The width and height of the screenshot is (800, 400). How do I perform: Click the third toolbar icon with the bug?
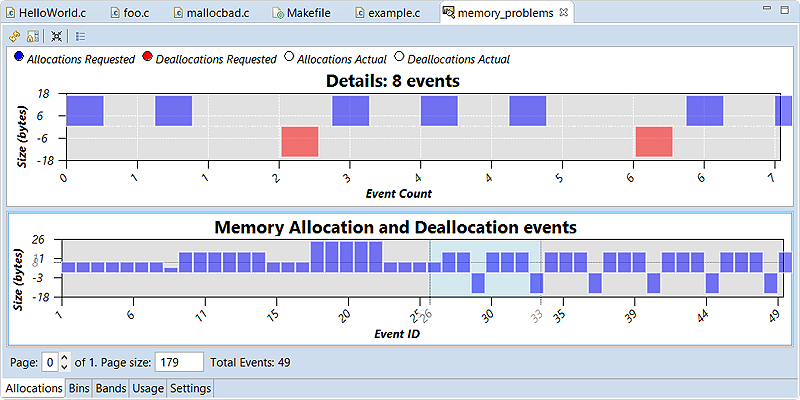click(x=57, y=36)
